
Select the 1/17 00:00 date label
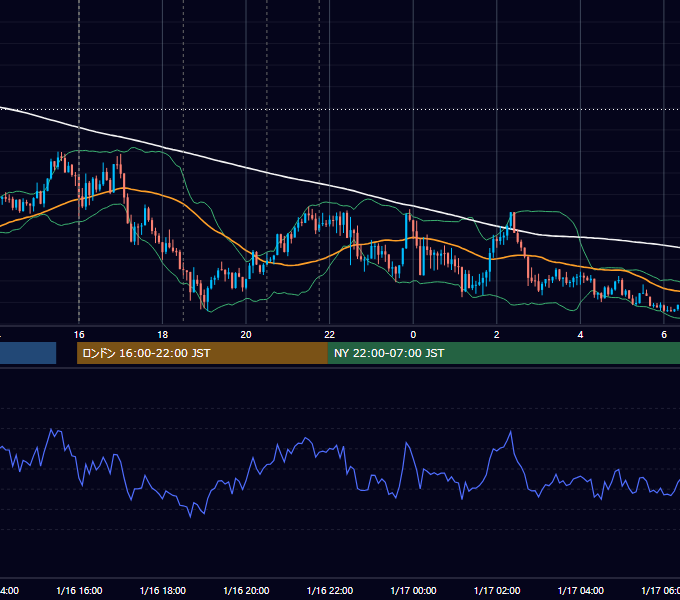point(413,591)
